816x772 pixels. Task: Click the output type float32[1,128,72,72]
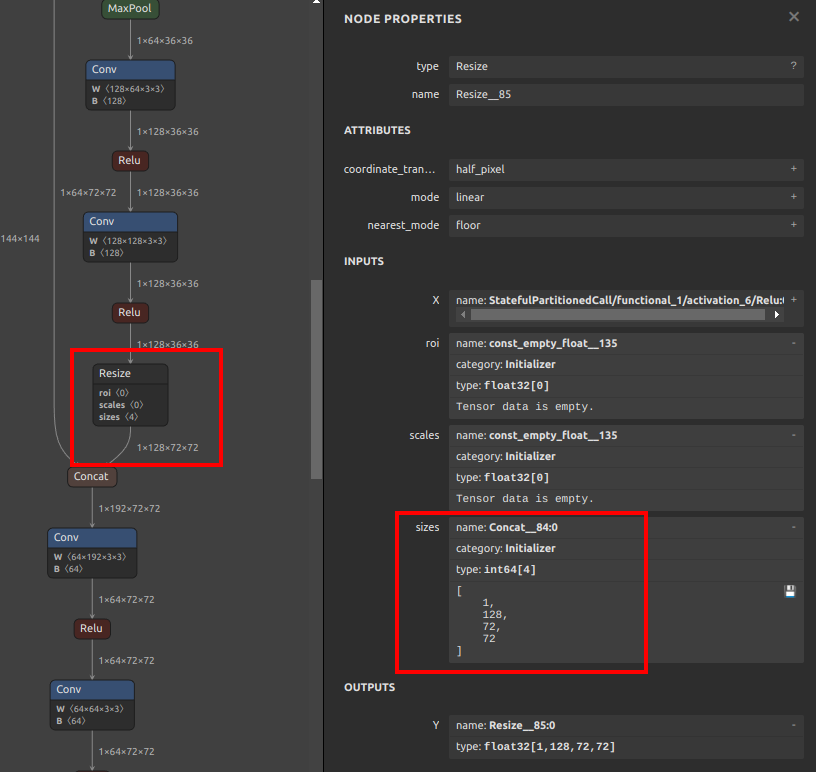550,746
